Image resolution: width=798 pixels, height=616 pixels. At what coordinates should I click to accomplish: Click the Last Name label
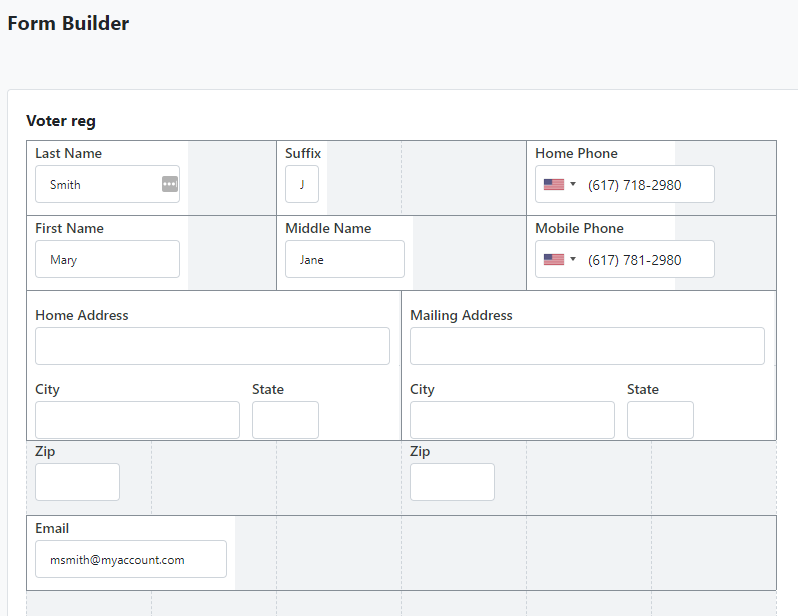tap(68, 153)
